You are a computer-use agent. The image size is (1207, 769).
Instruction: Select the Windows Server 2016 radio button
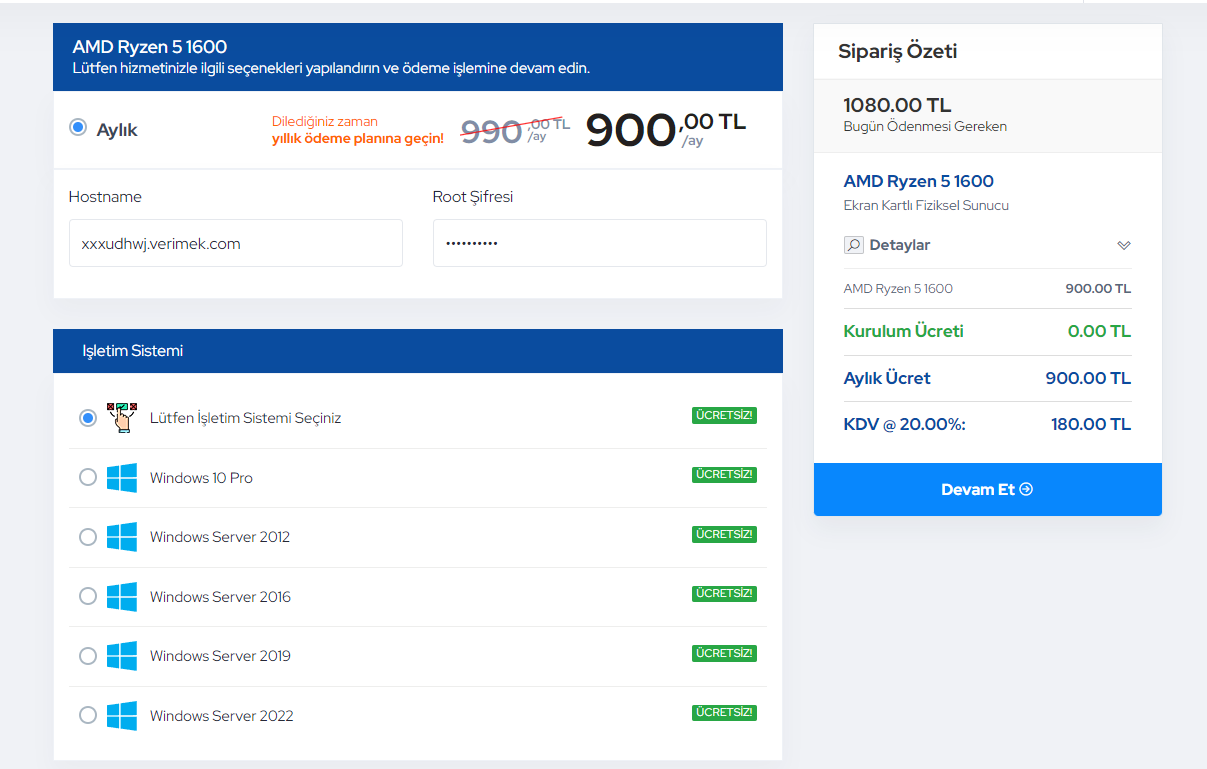(x=88, y=596)
